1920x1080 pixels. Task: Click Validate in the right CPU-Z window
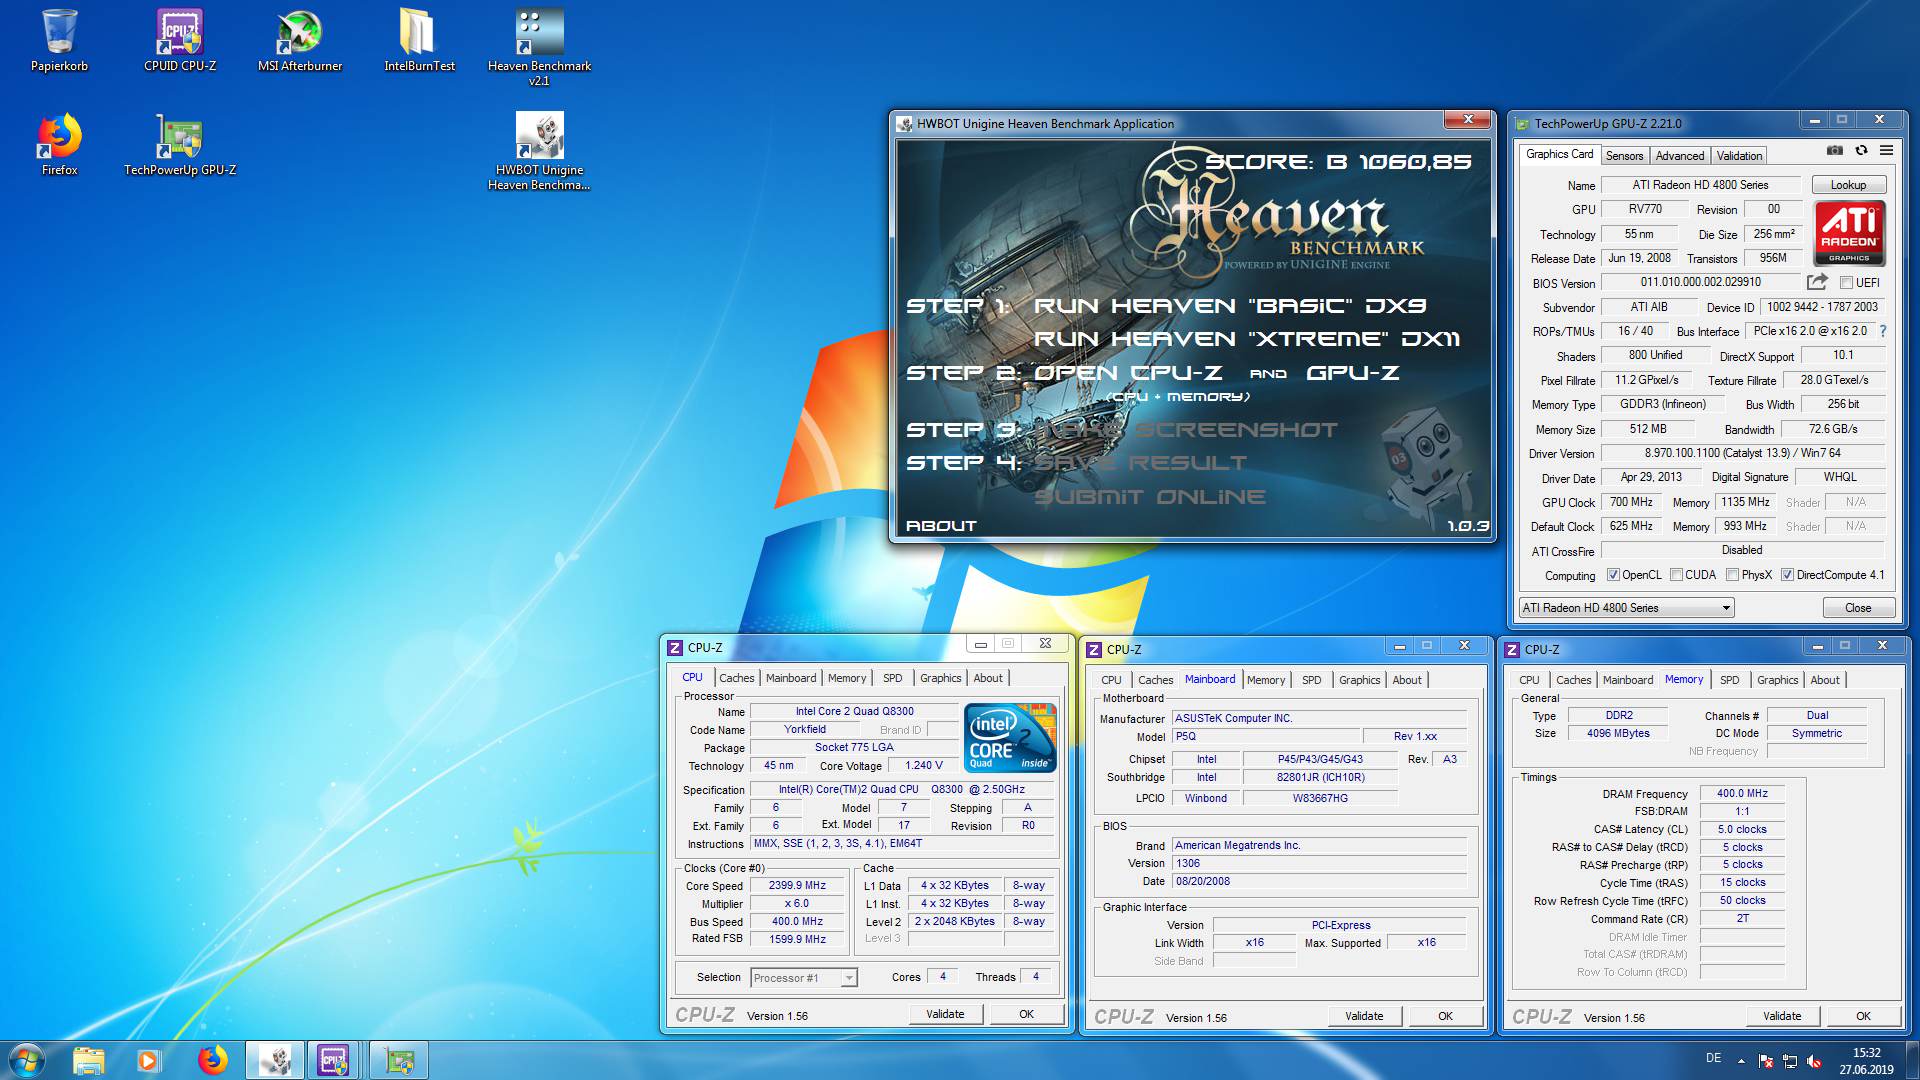(x=1782, y=1016)
